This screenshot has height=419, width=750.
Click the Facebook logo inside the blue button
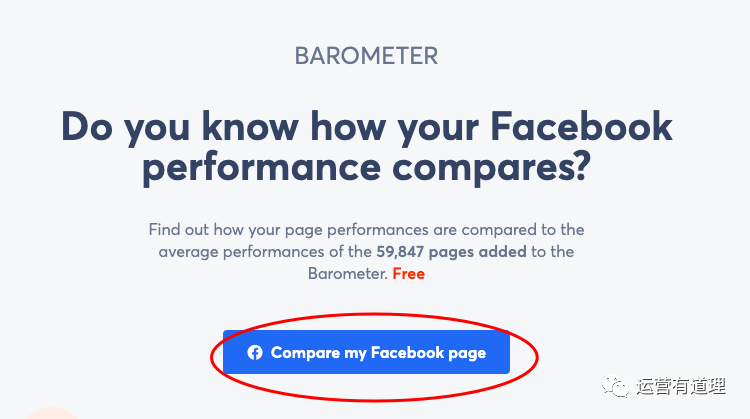click(x=255, y=353)
